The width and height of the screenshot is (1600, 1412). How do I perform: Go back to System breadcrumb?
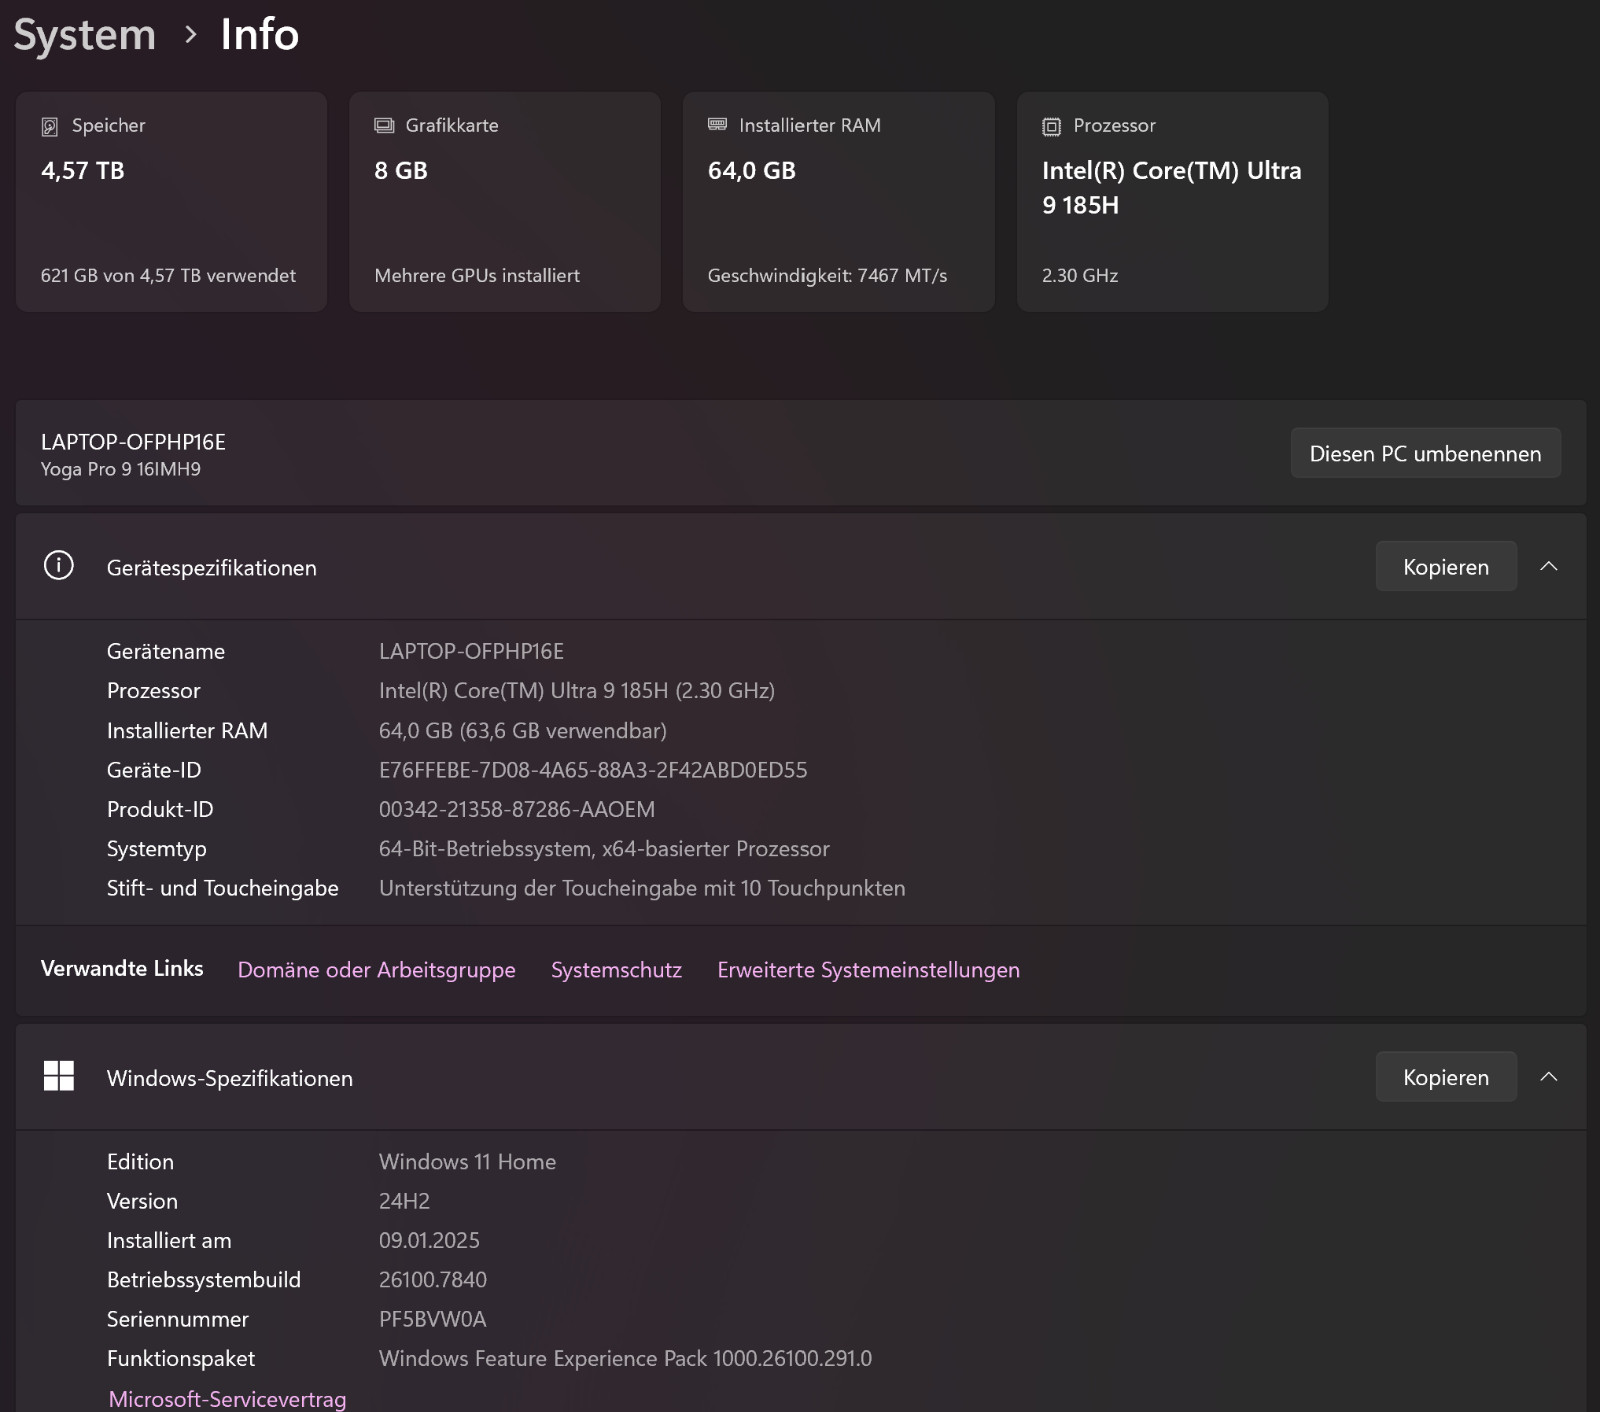[x=85, y=35]
